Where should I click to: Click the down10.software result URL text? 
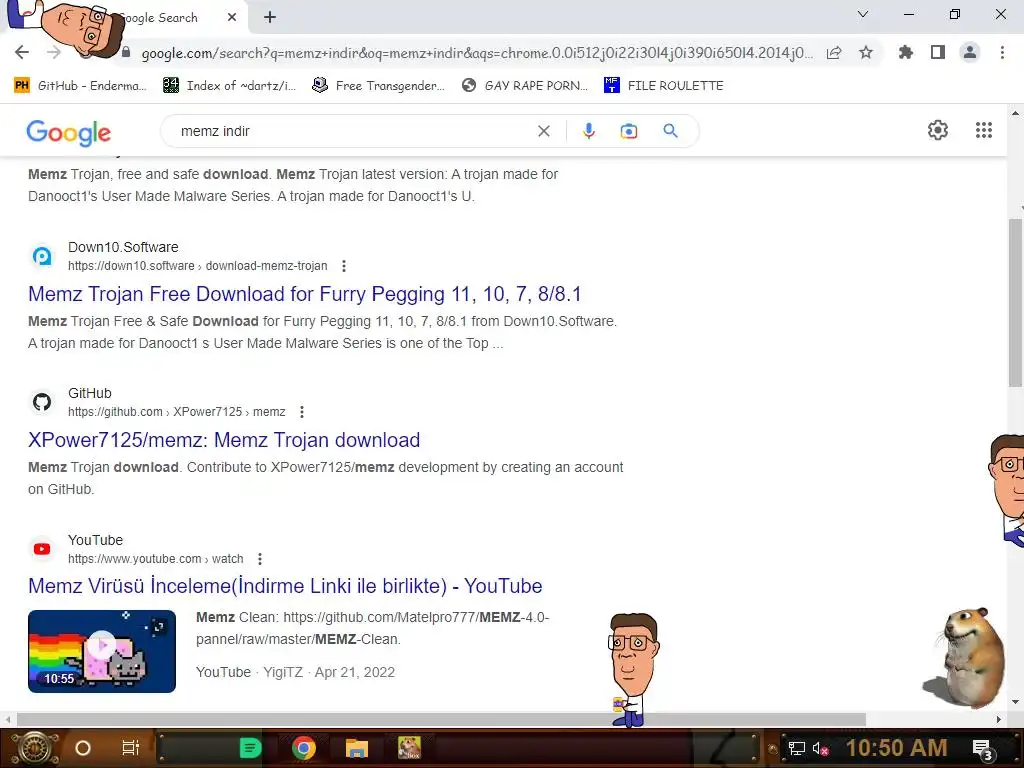[x=197, y=266]
